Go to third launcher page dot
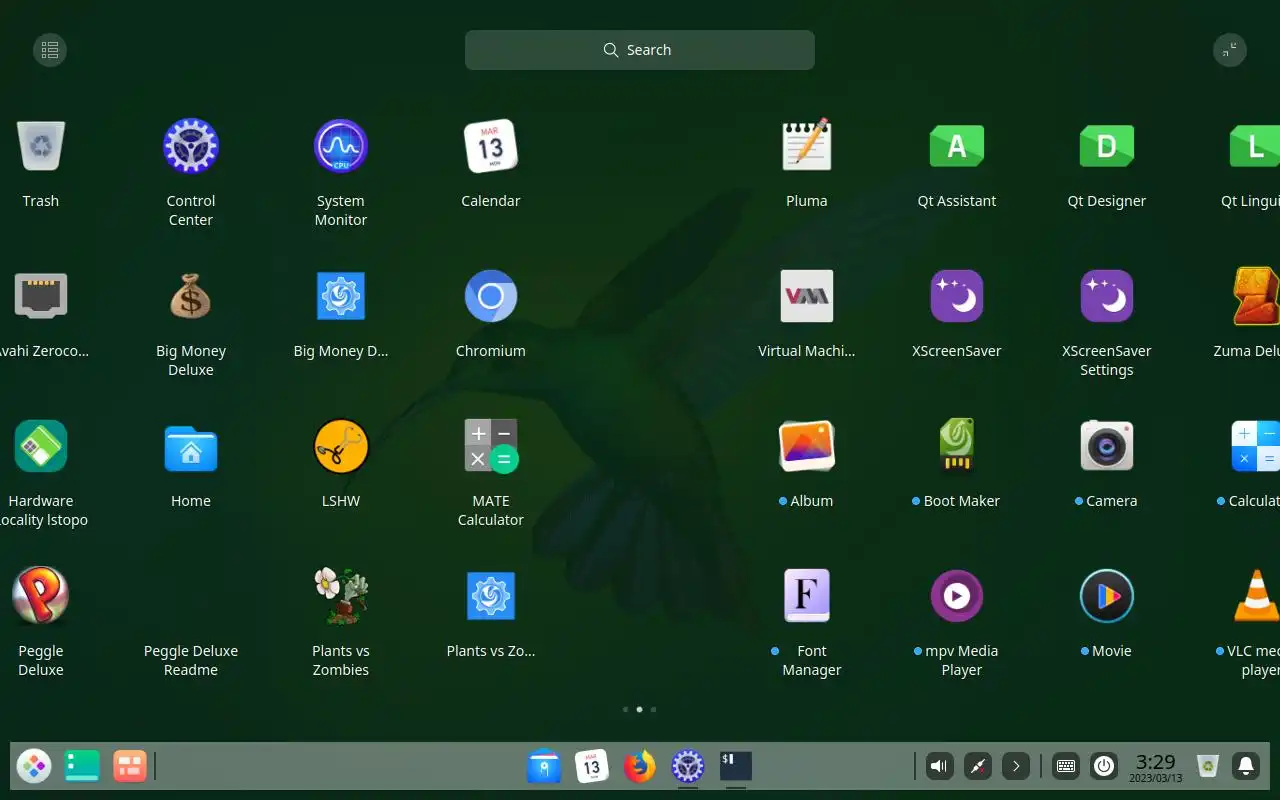The width and height of the screenshot is (1280, 800). [653, 710]
